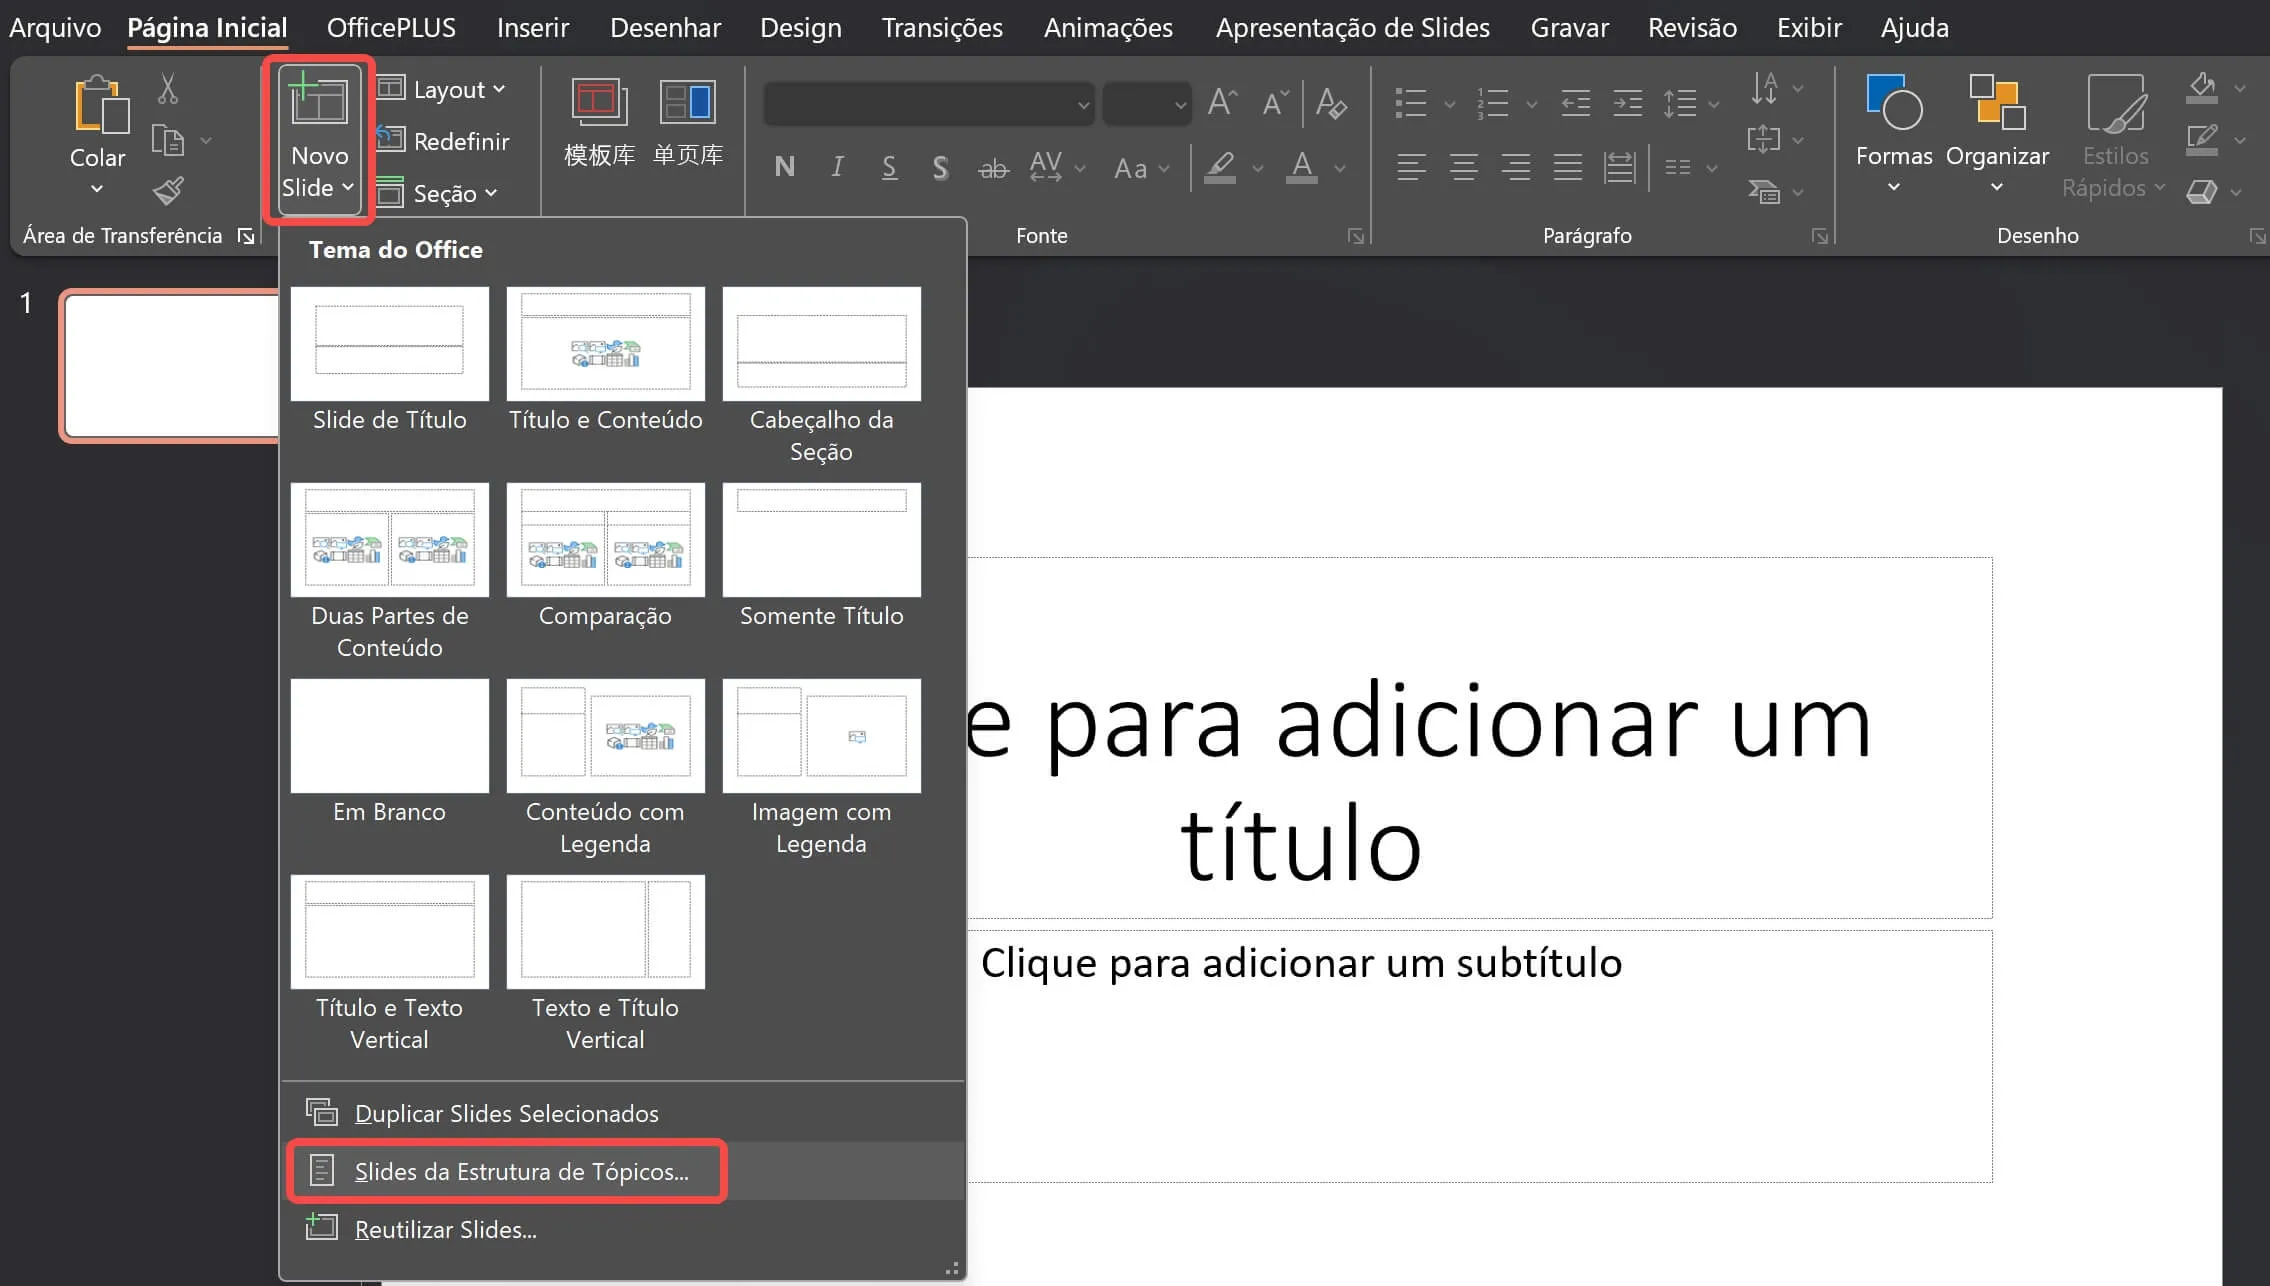Click Duplicar Slides Selecionados
The height and width of the screenshot is (1286, 2270).
pyautogui.click(x=507, y=1113)
